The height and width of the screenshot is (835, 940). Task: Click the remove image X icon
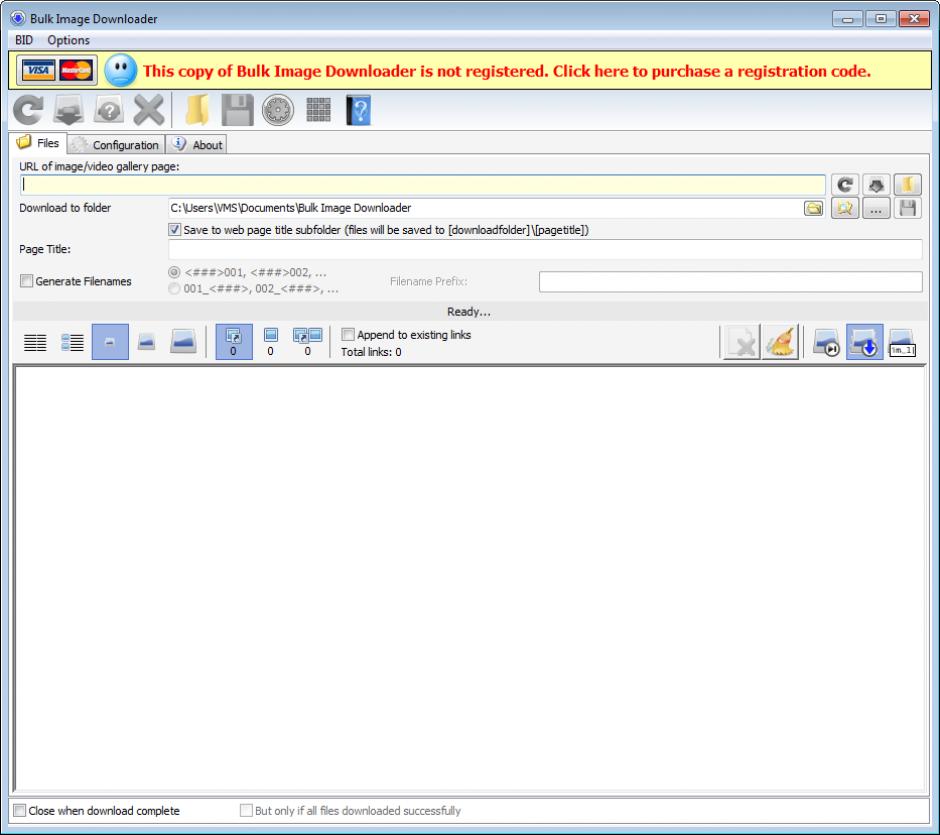742,342
